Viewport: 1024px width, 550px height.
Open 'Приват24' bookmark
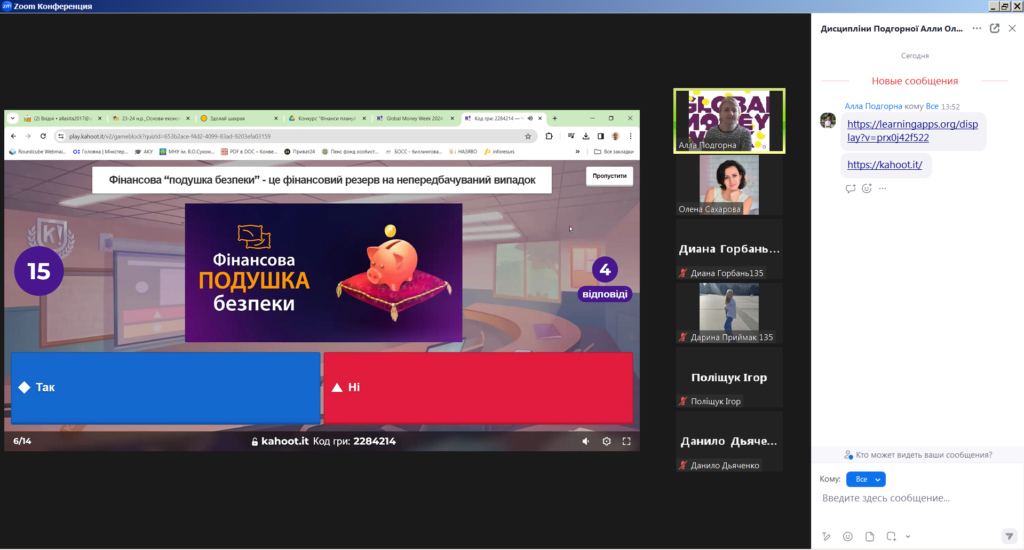point(299,152)
